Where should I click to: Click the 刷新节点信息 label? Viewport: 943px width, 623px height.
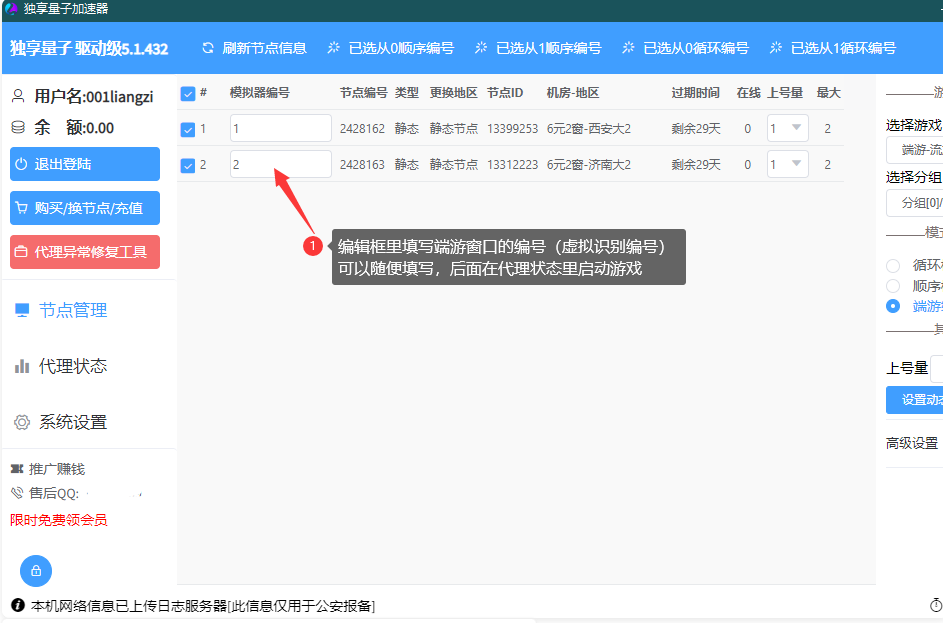[x=265, y=48]
